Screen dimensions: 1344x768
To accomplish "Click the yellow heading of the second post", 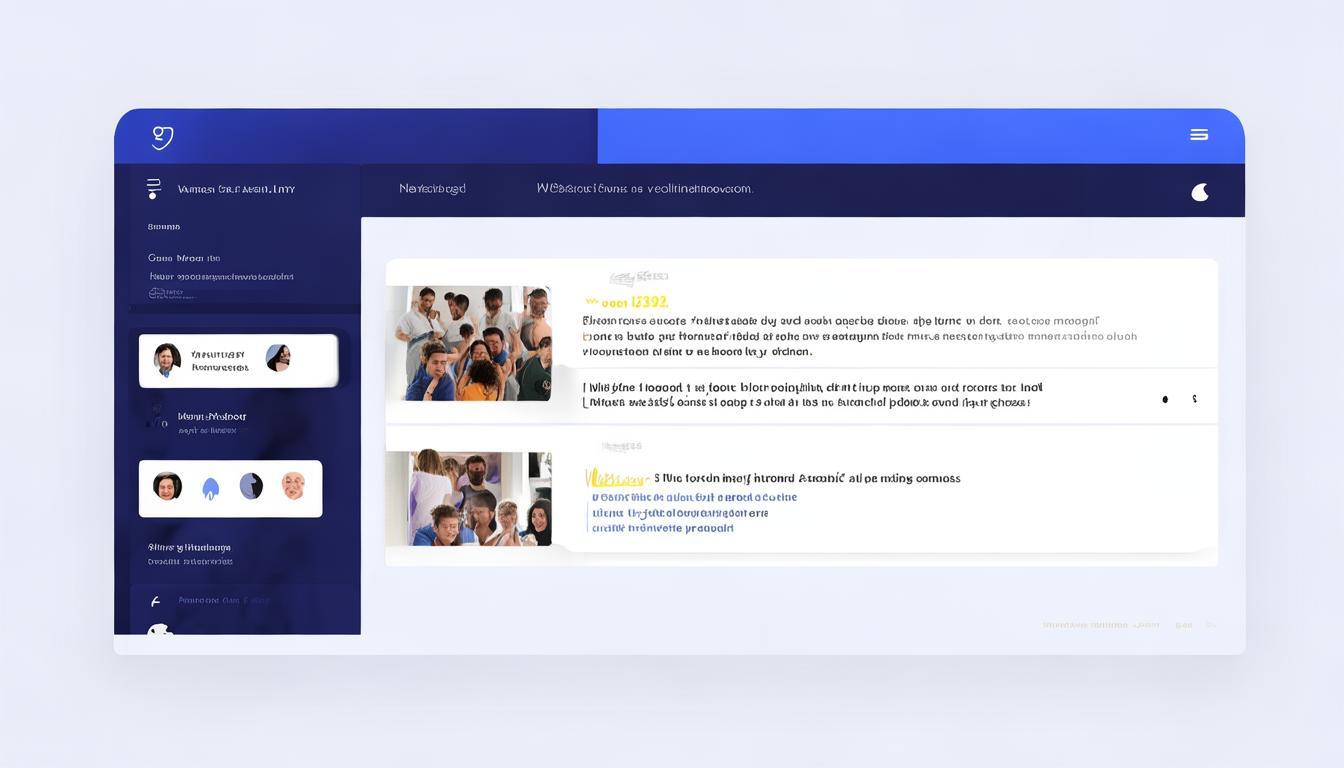I will [x=616, y=478].
